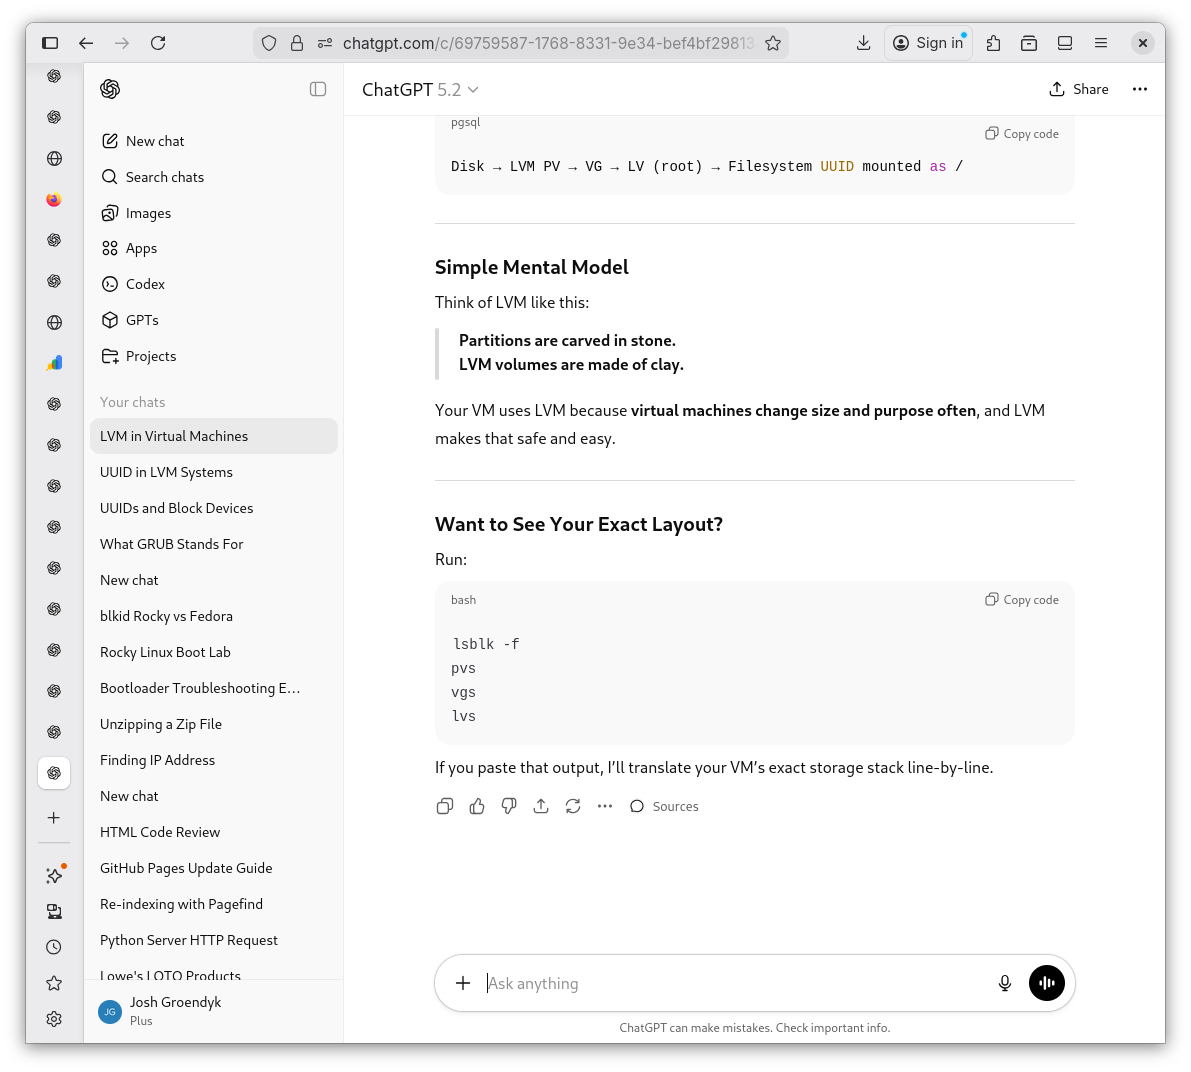The image size is (1191, 1072).
Task: Focus the Ask anything input field
Action: 730,983
